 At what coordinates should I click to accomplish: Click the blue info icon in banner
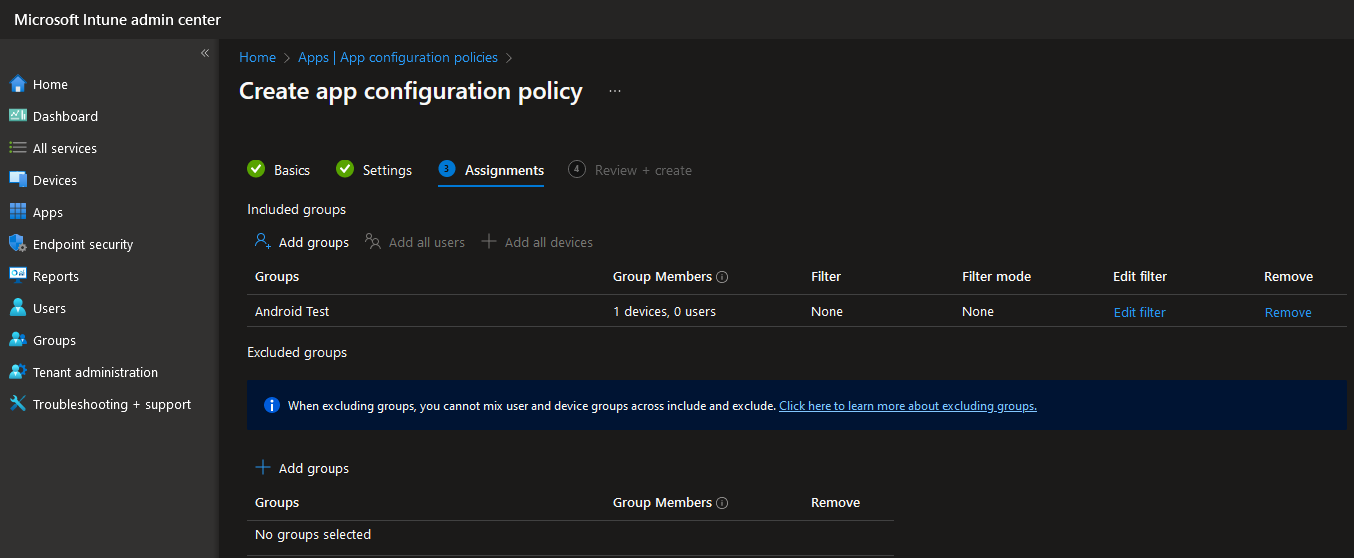271,405
